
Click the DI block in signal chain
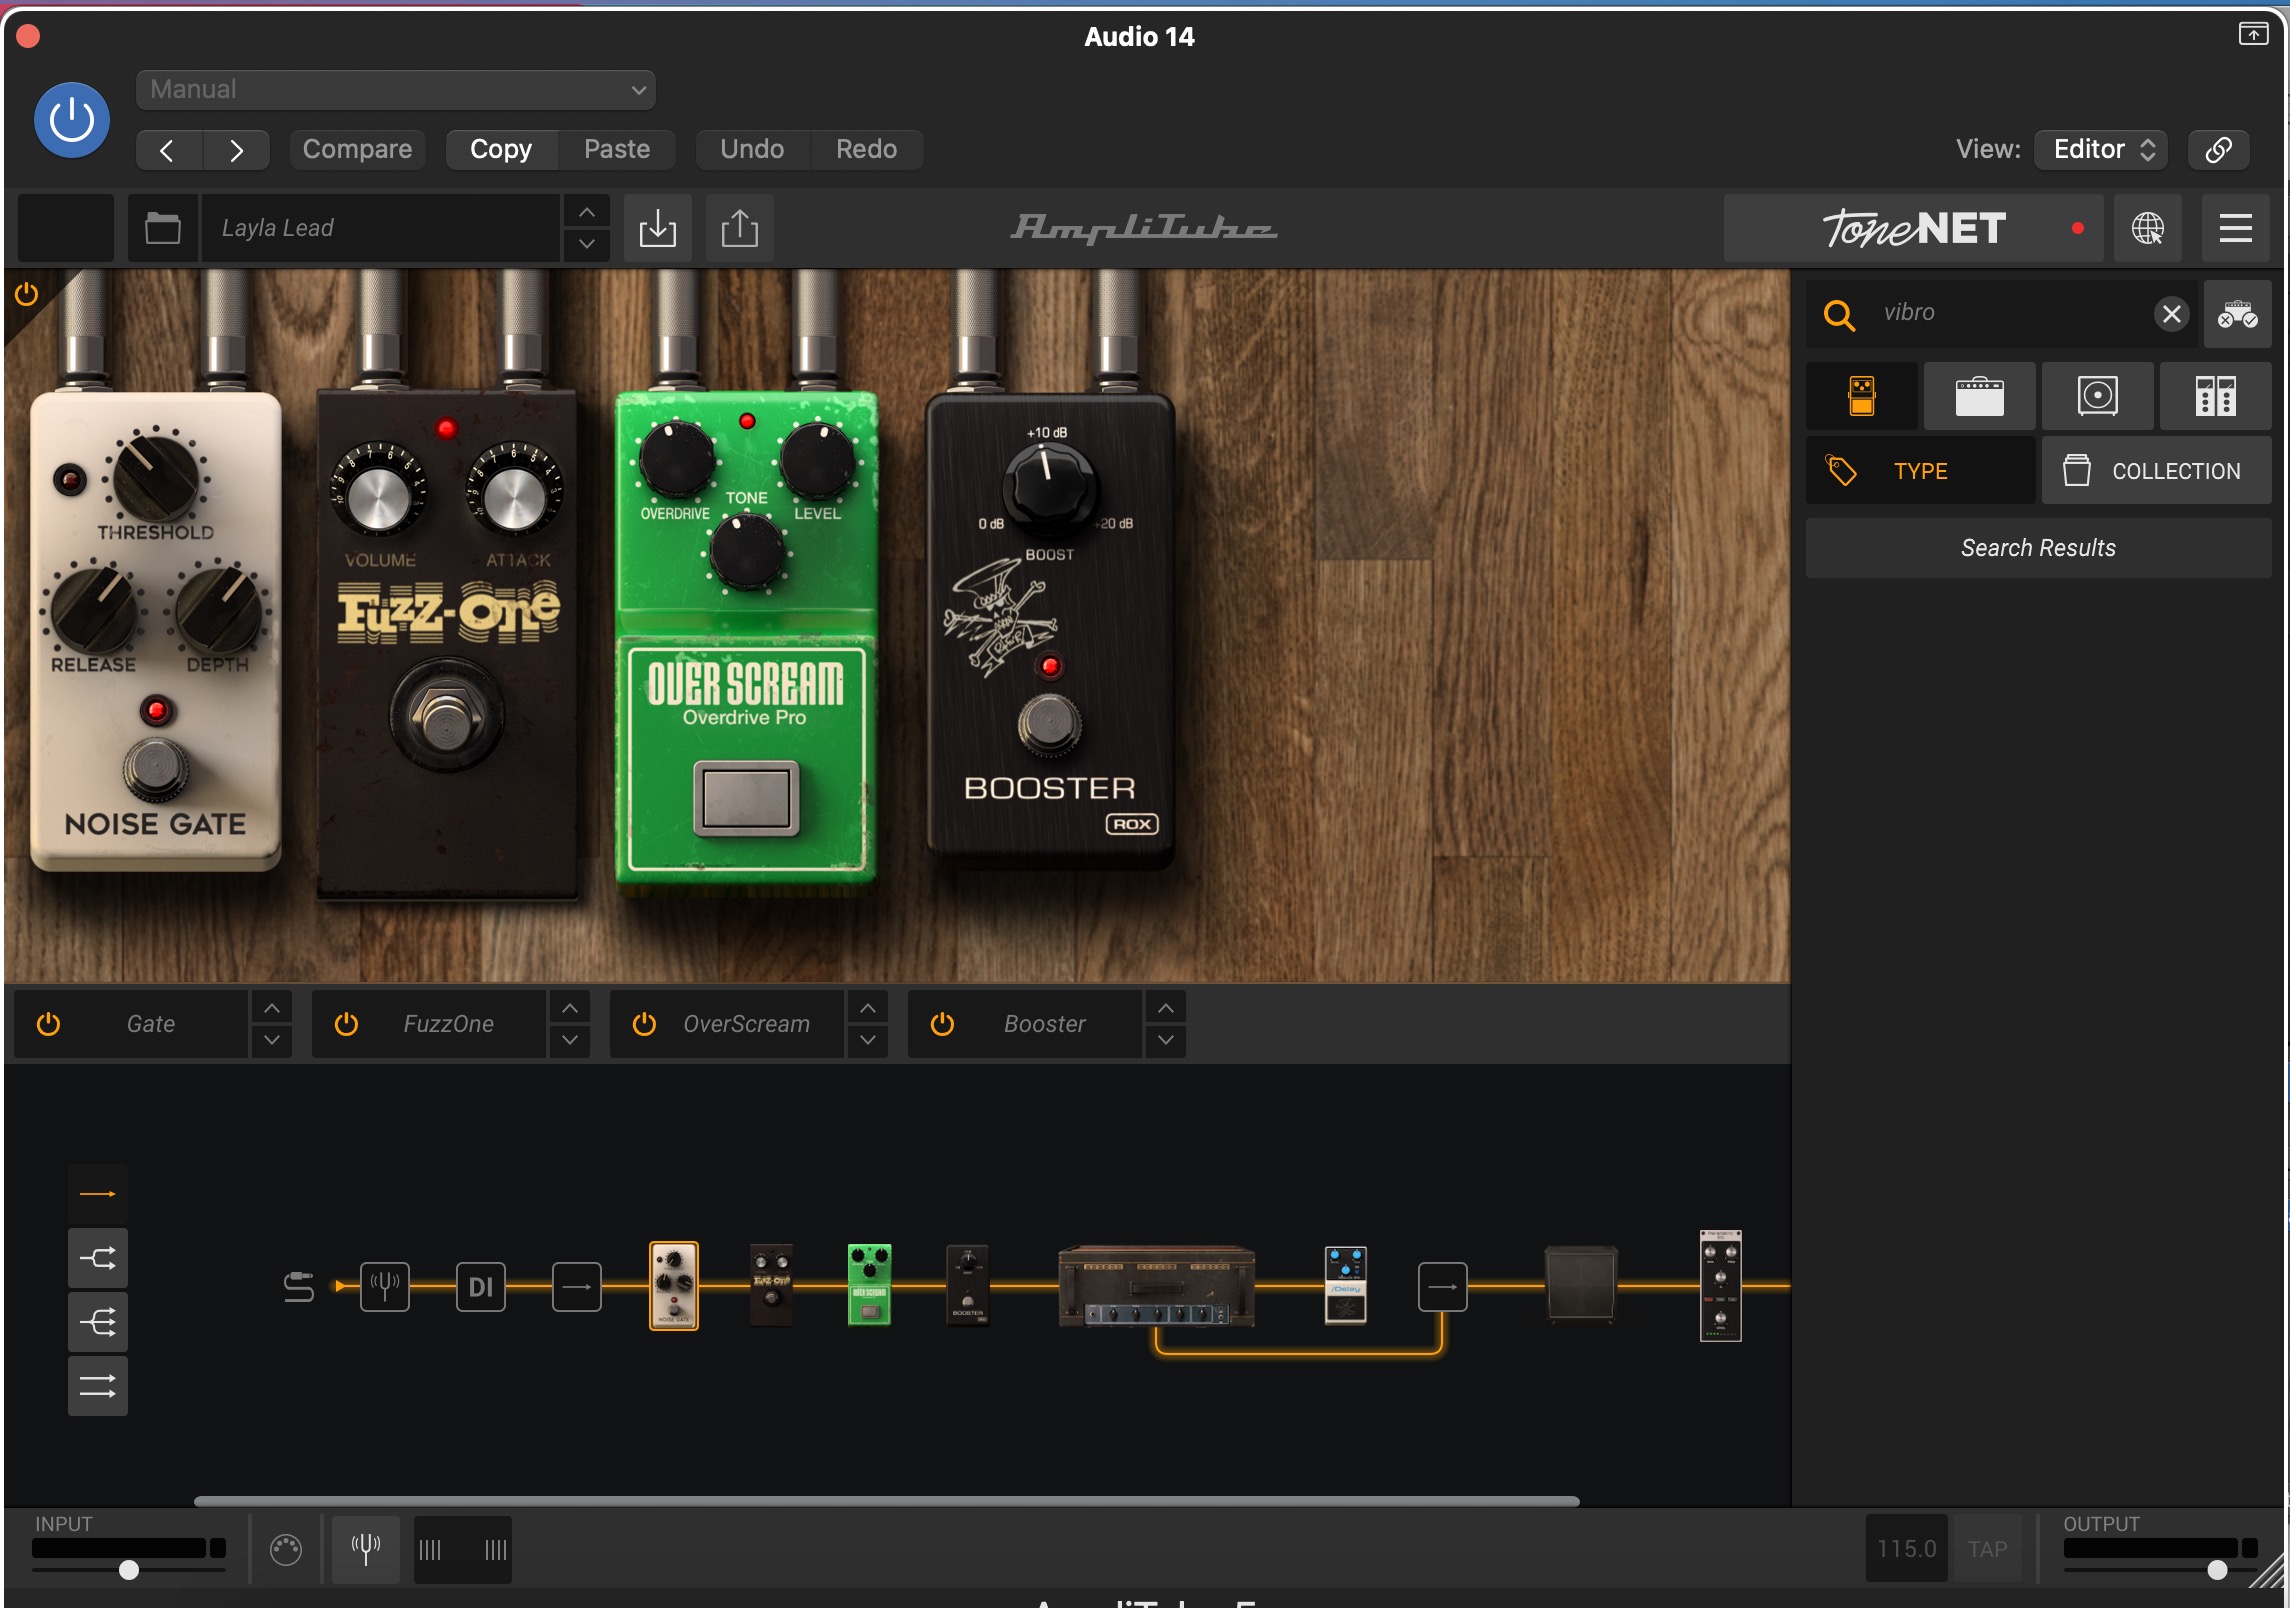[x=481, y=1287]
